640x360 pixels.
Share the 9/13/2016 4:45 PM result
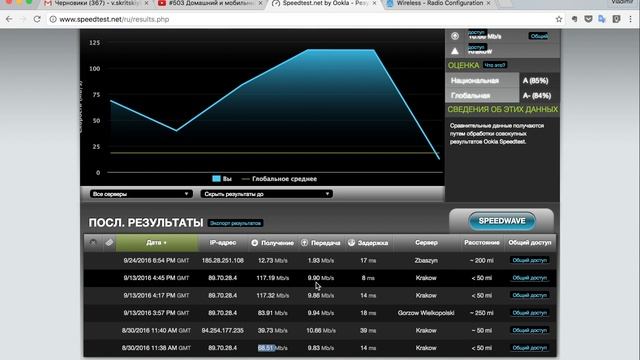[529, 278]
